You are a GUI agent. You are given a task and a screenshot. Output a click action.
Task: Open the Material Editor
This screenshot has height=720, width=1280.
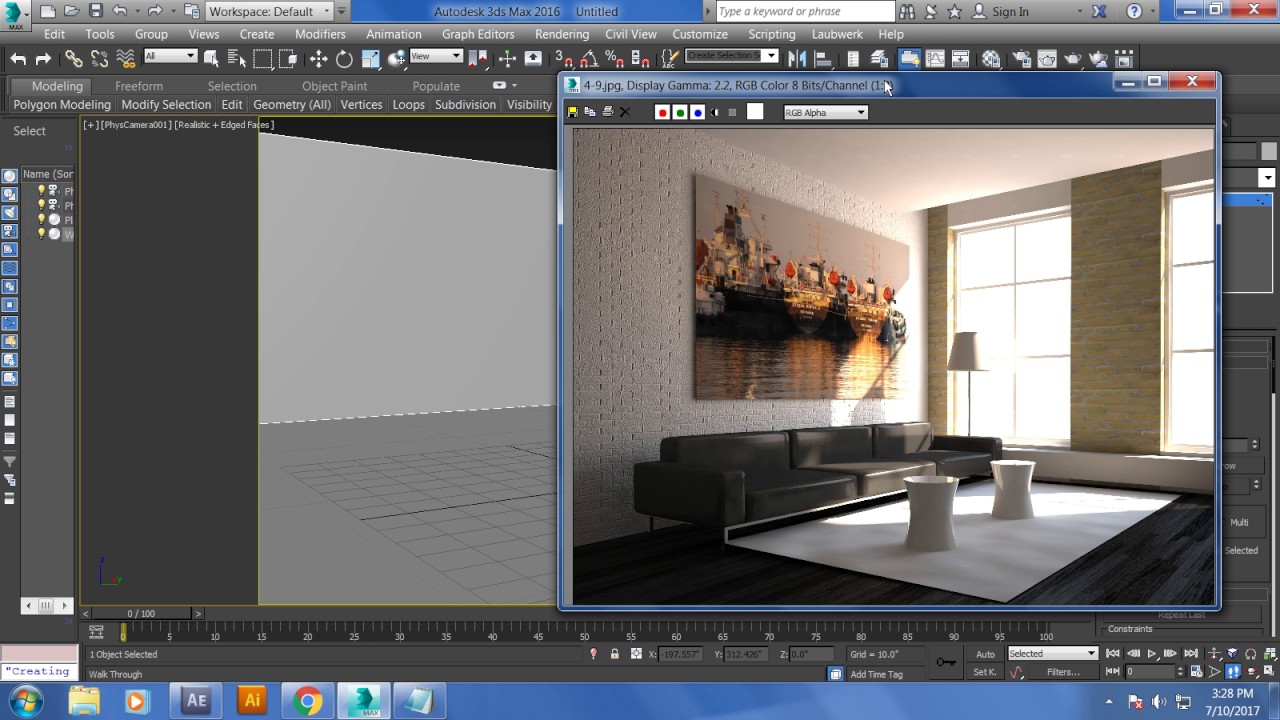tap(991, 58)
